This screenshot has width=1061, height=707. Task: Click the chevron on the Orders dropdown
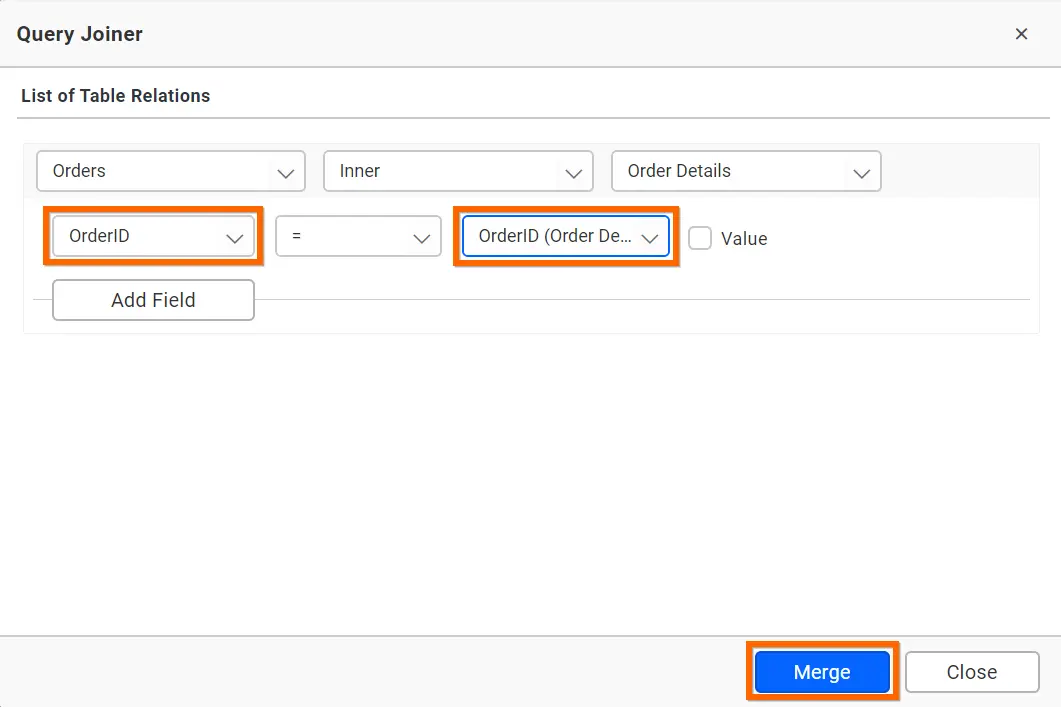pos(284,171)
